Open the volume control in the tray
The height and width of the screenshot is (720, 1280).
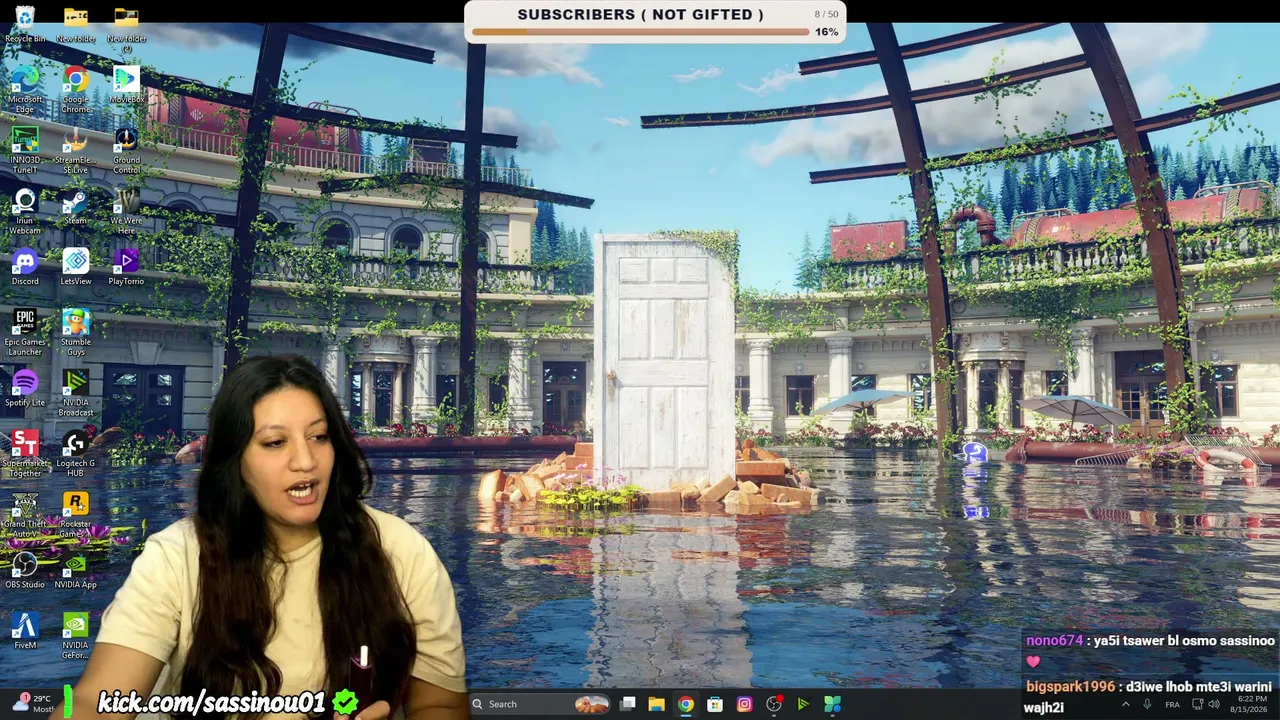1214,704
